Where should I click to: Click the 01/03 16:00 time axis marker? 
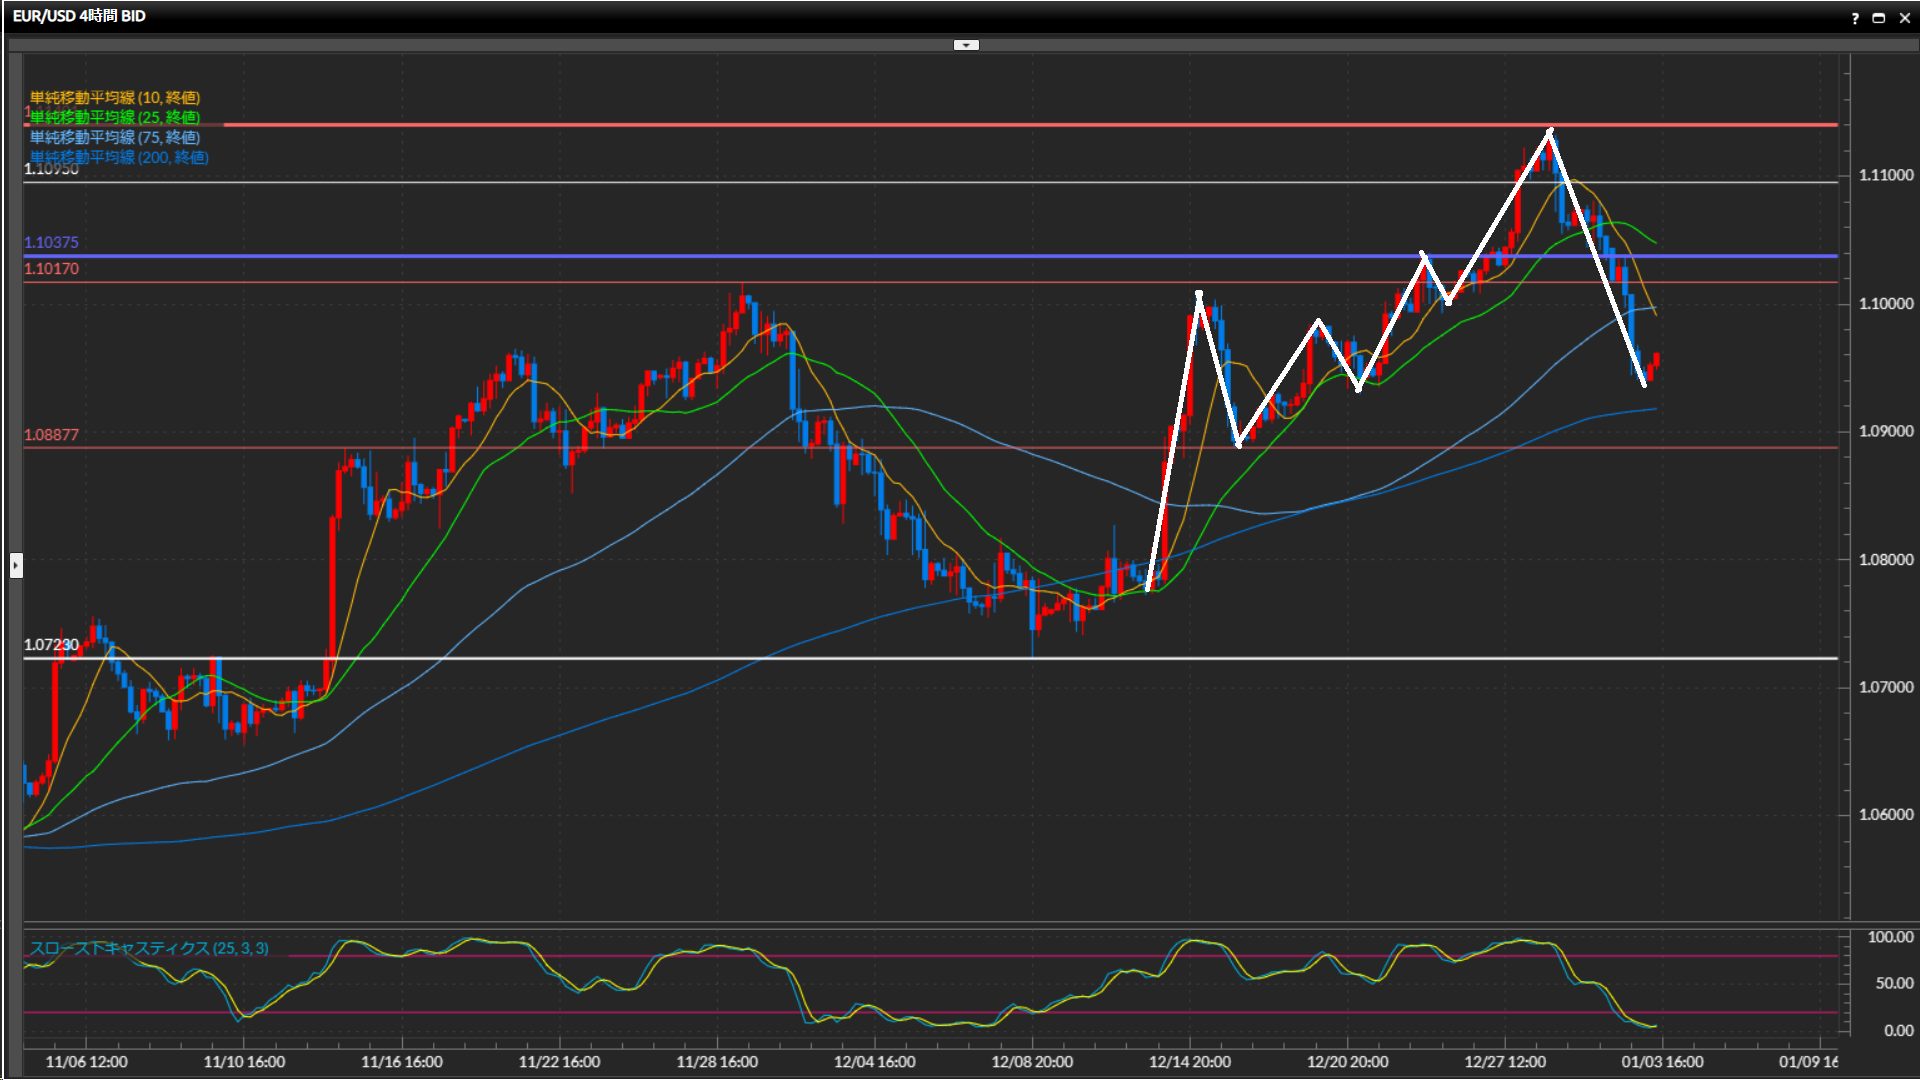coord(1662,1062)
